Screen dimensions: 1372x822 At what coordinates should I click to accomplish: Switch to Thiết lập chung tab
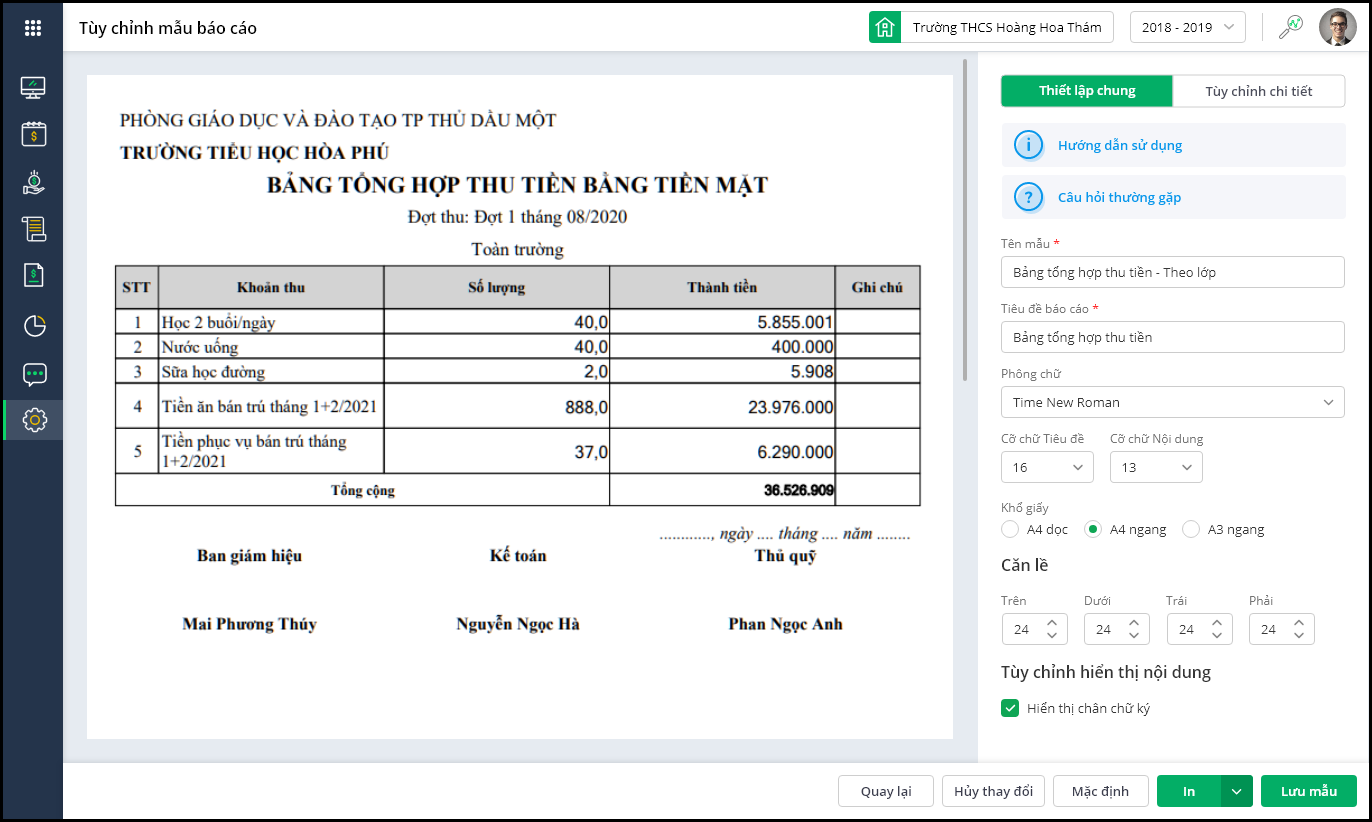pyautogui.click(x=1087, y=91)
